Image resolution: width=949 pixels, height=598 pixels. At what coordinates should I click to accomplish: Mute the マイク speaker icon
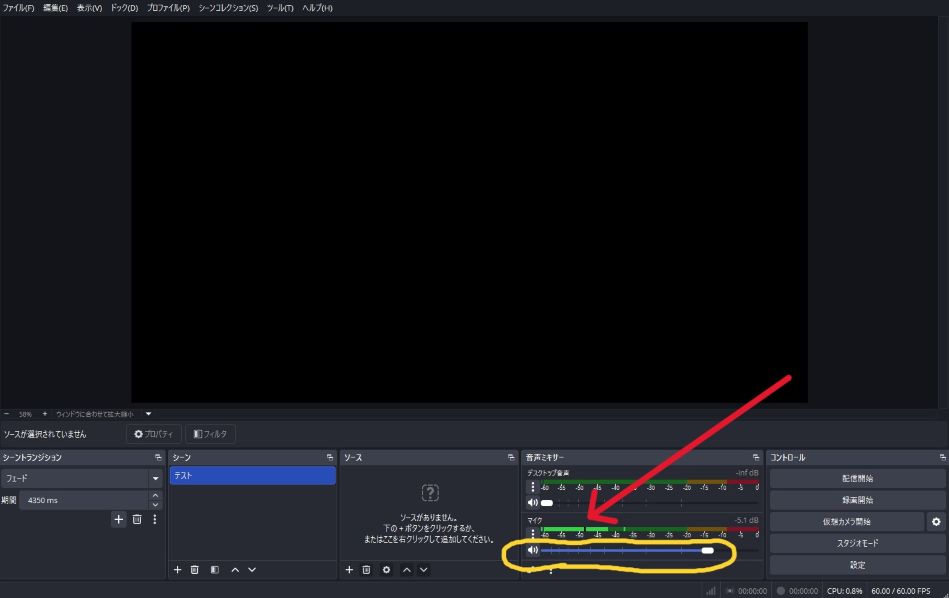(532, 550)
